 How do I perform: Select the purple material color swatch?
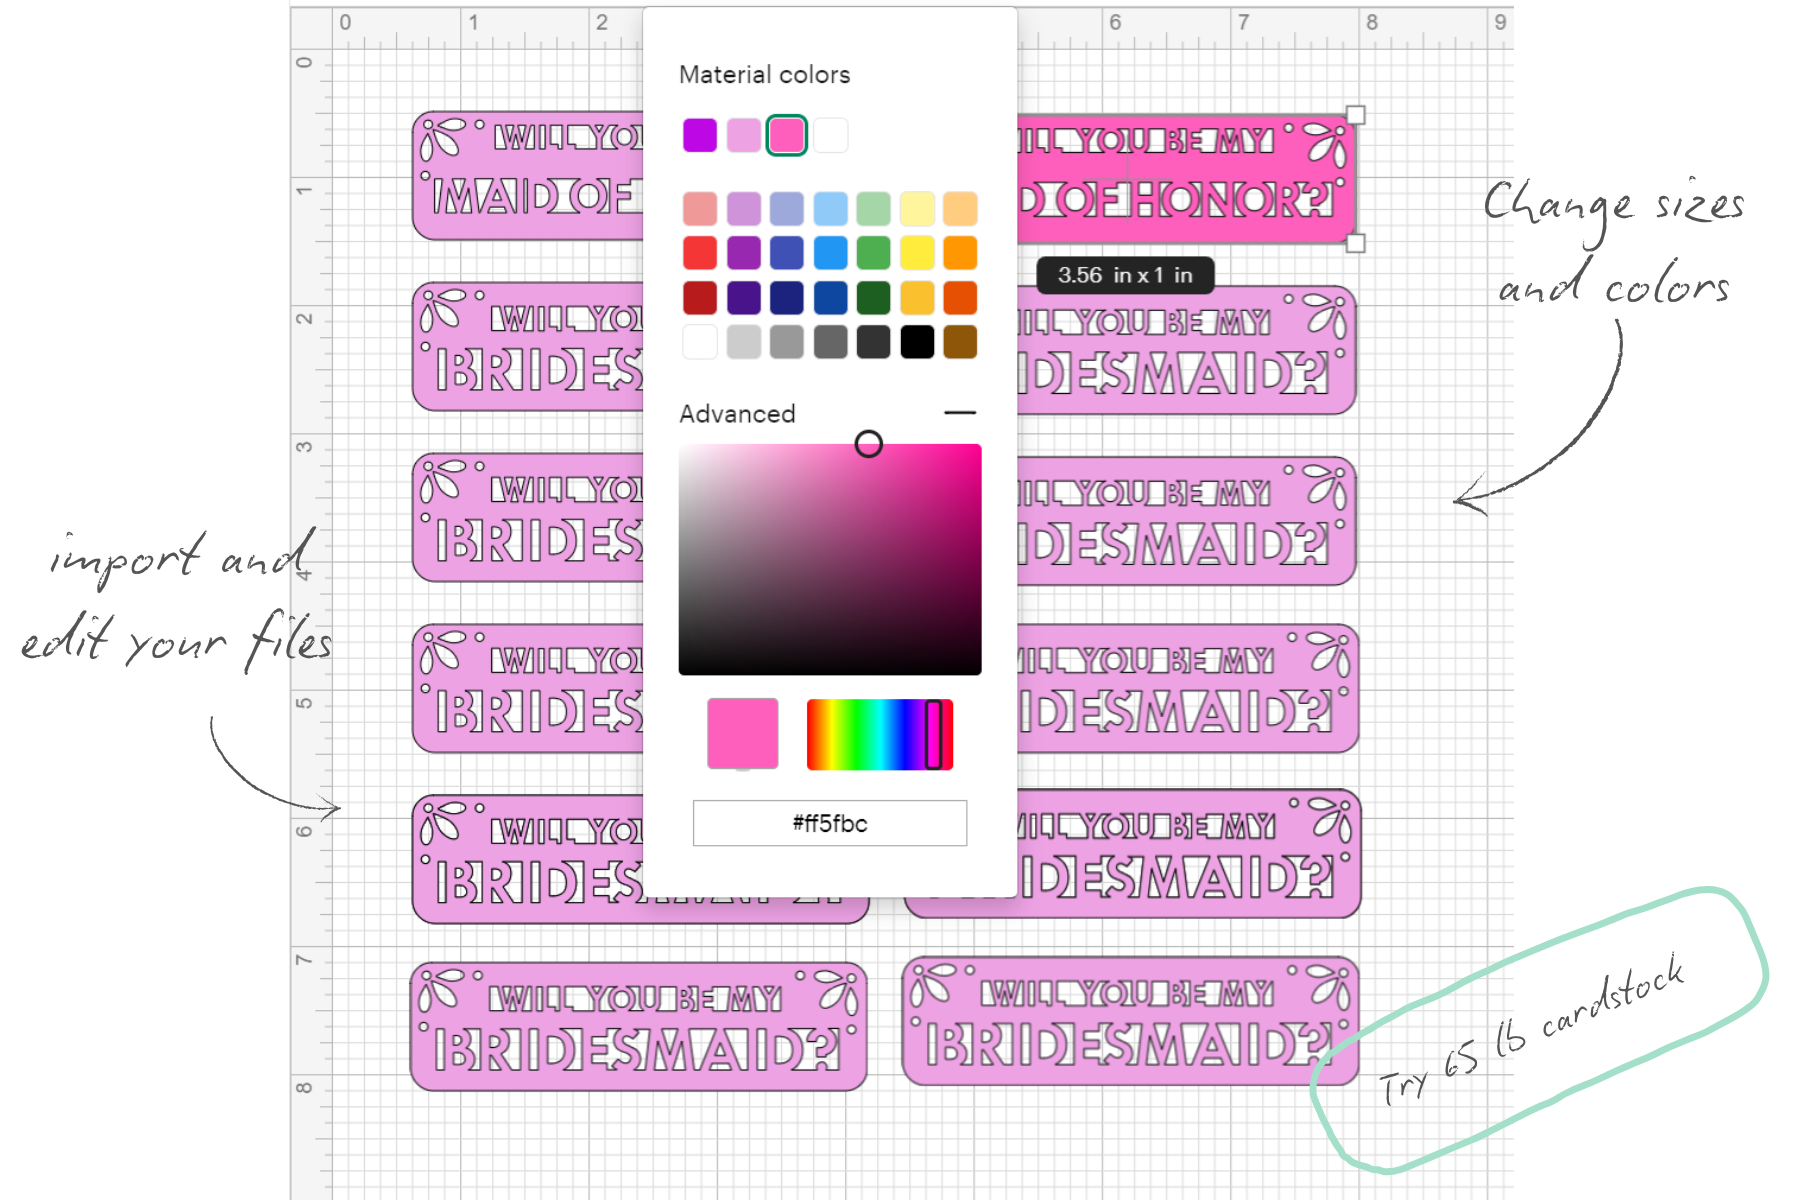point(700,135)
